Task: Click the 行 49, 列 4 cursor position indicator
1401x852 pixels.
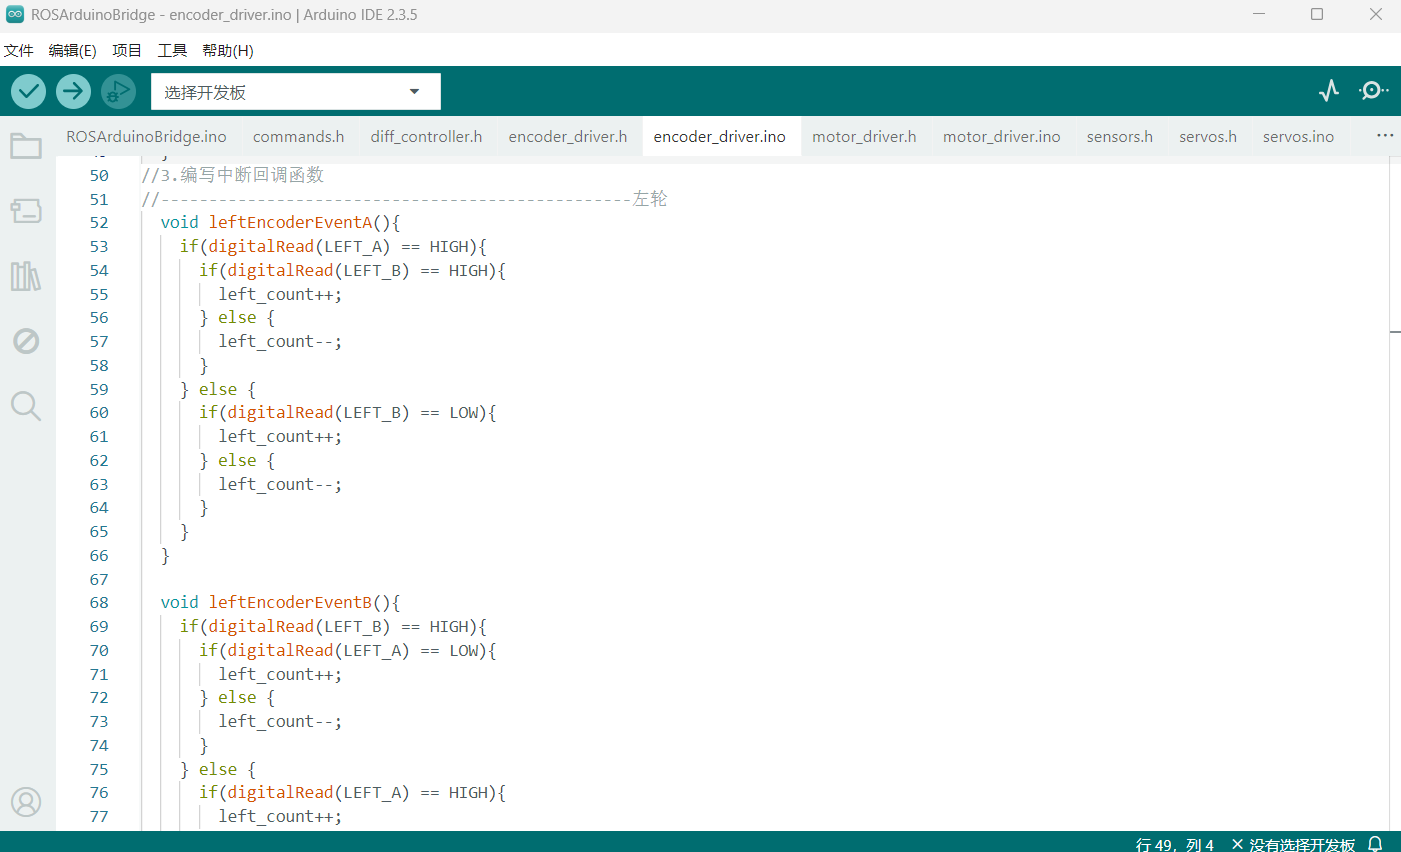Action: tap(1174, 844)
